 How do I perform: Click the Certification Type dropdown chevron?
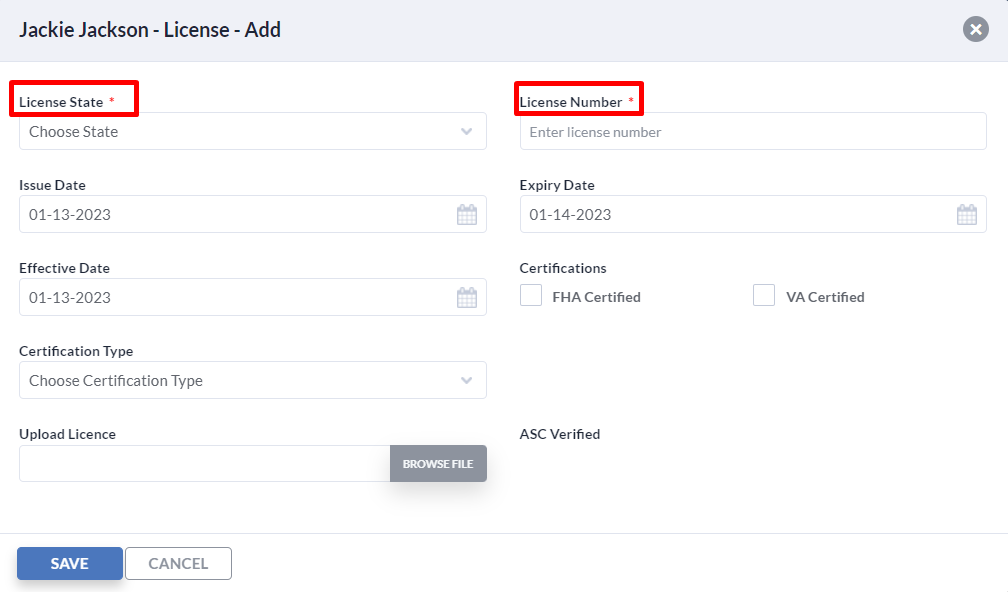(466, 380)
